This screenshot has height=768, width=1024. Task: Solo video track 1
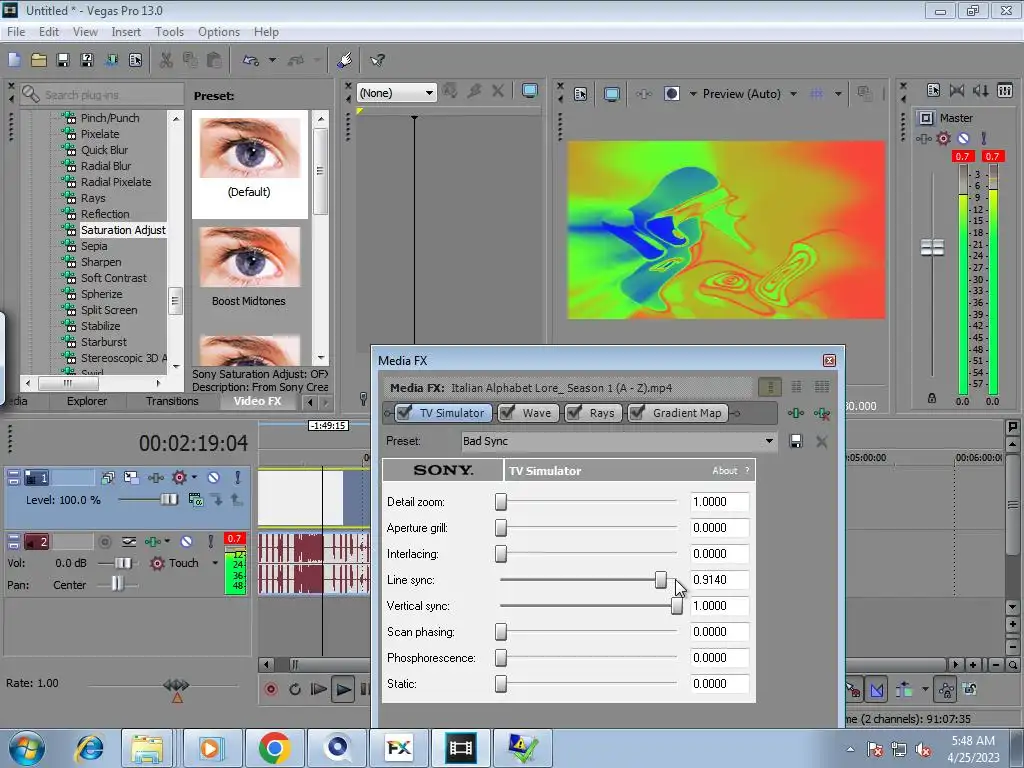[x=238, y=477]
